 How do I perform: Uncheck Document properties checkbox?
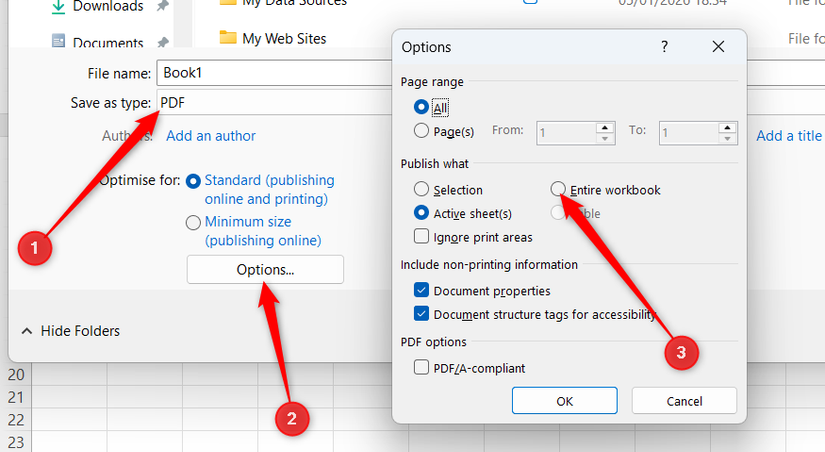click(421, 290)
